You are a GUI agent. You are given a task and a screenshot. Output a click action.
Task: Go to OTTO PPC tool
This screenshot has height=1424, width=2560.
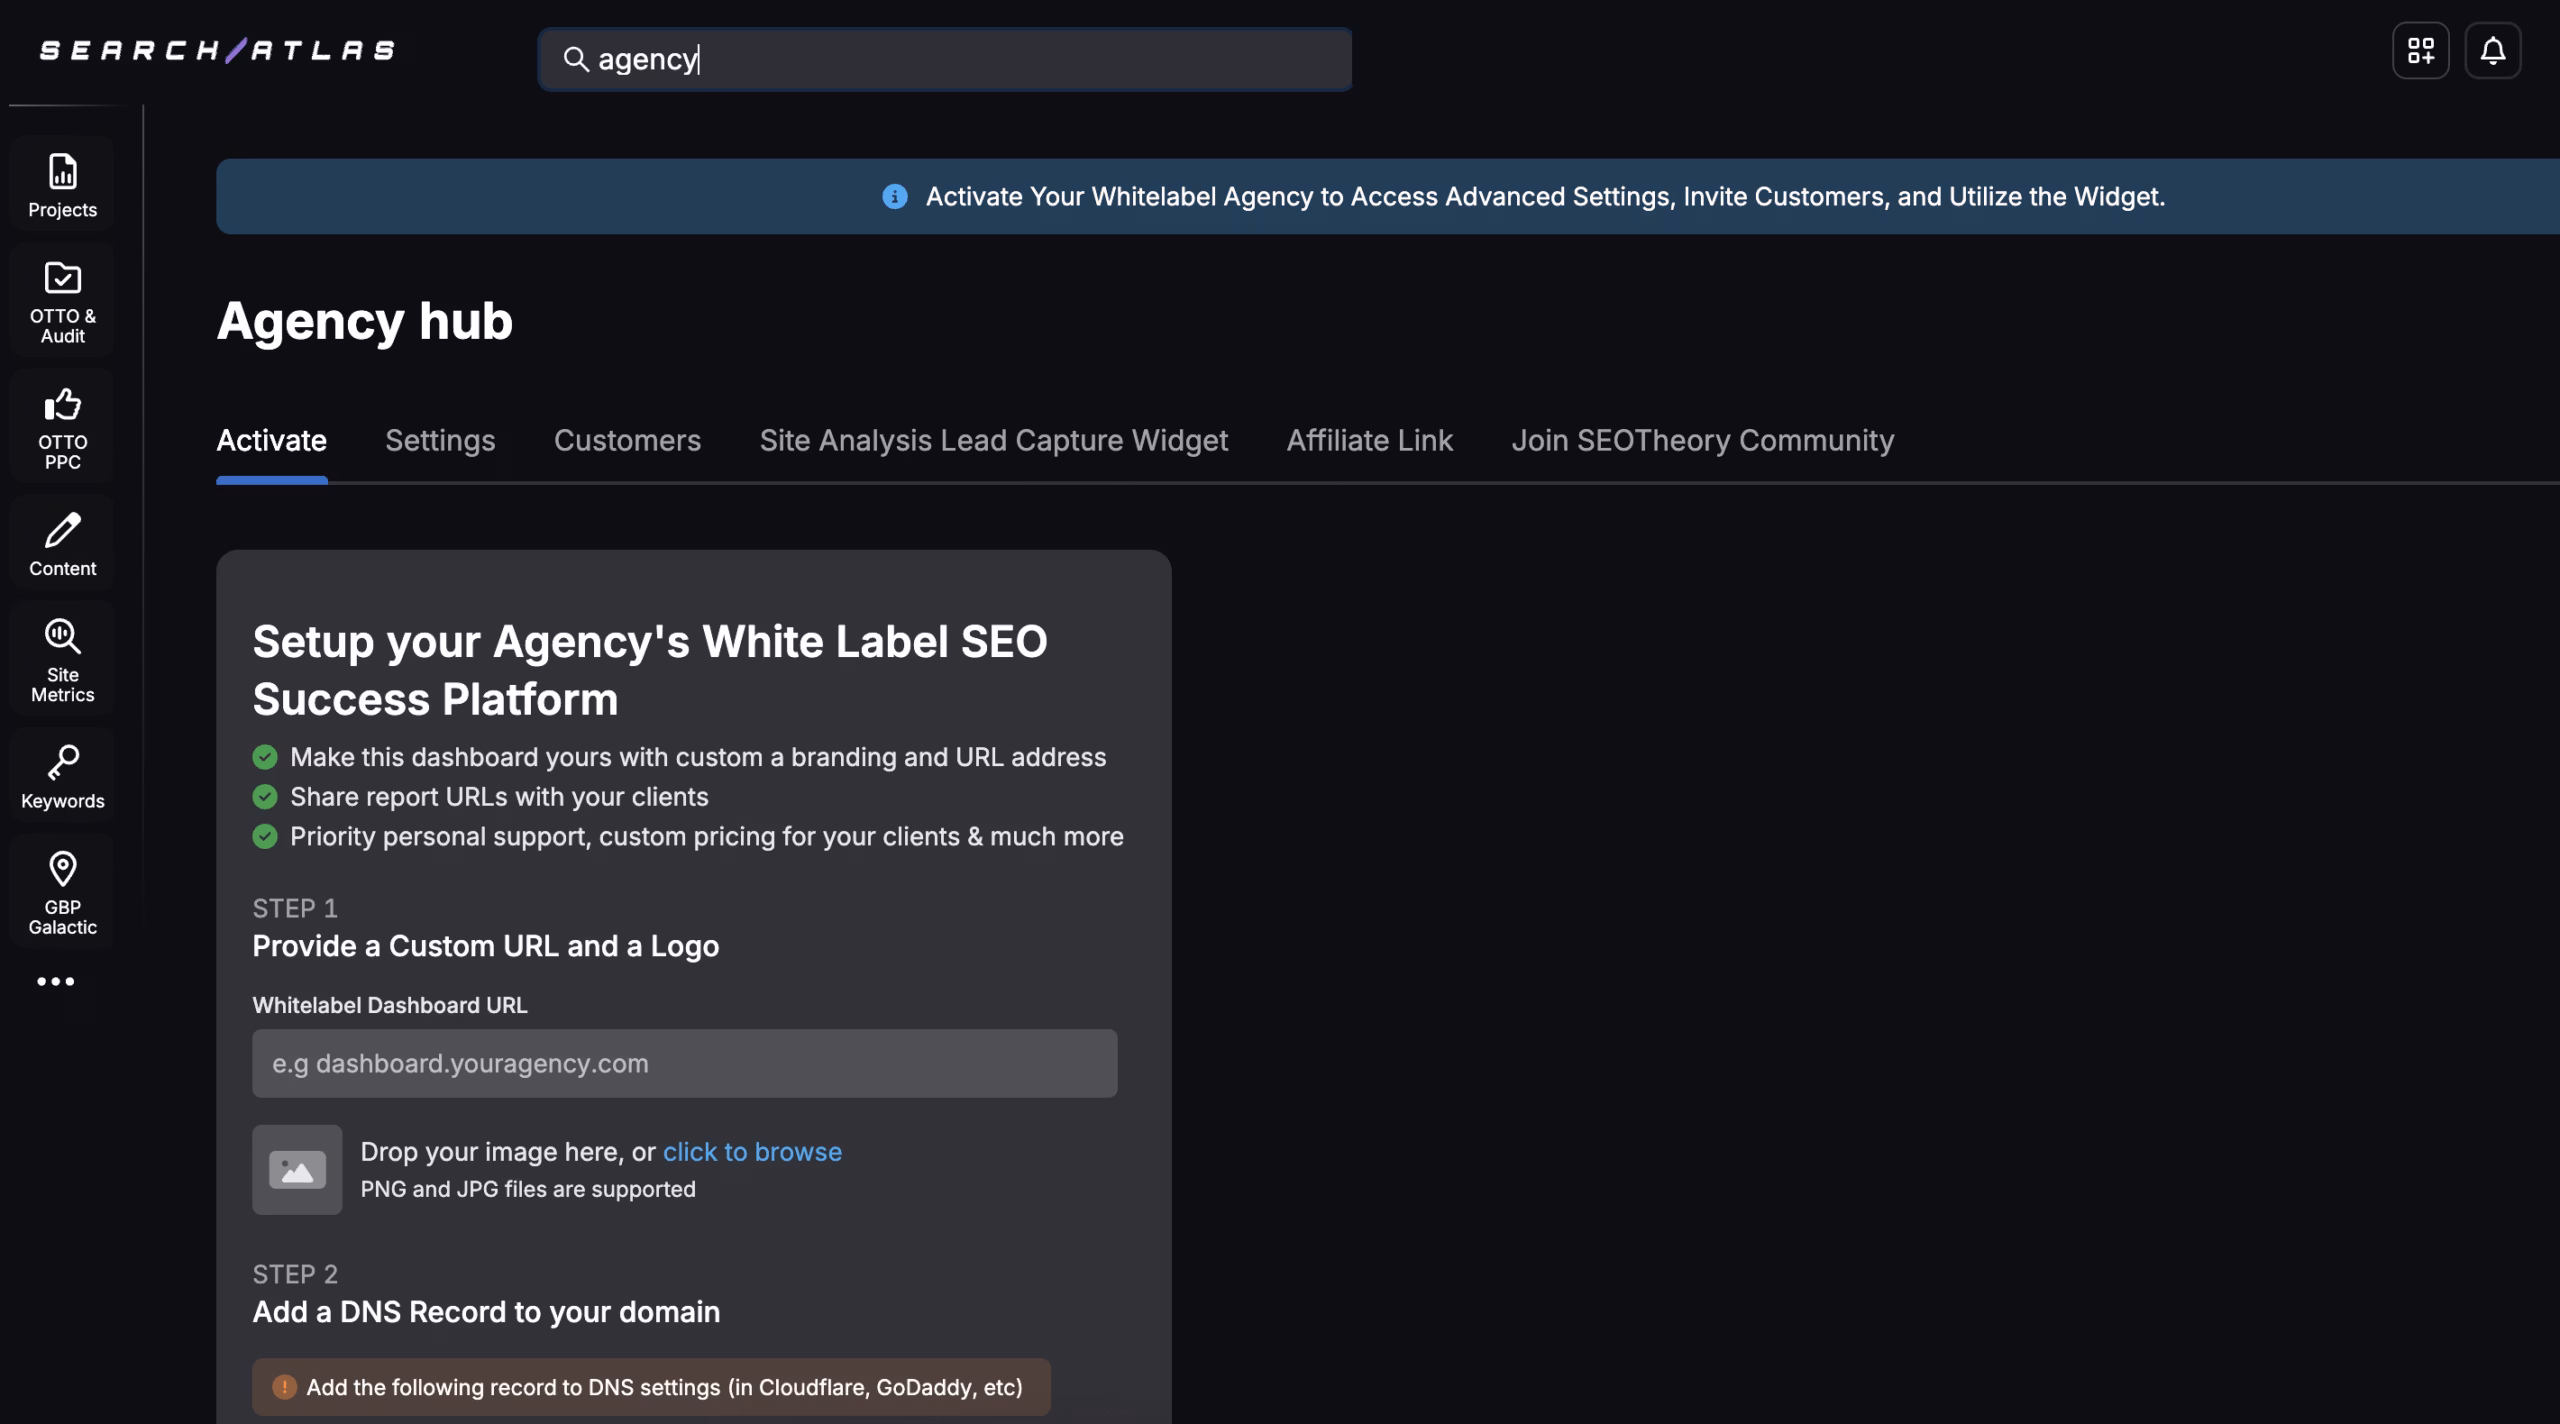(62, 428)
